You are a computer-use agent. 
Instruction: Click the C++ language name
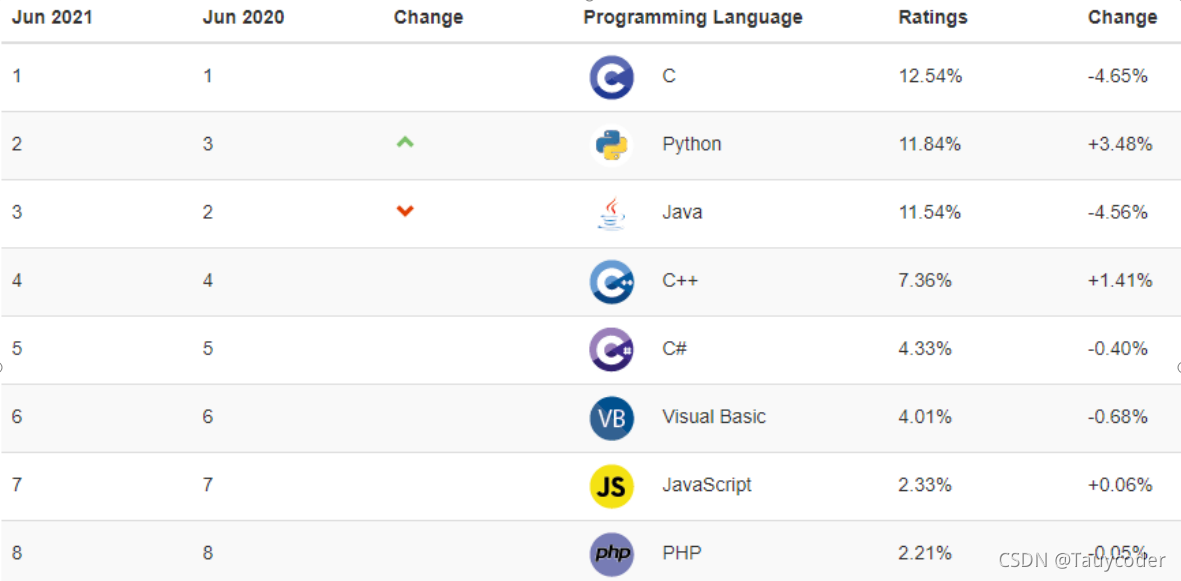click(680, 280)
